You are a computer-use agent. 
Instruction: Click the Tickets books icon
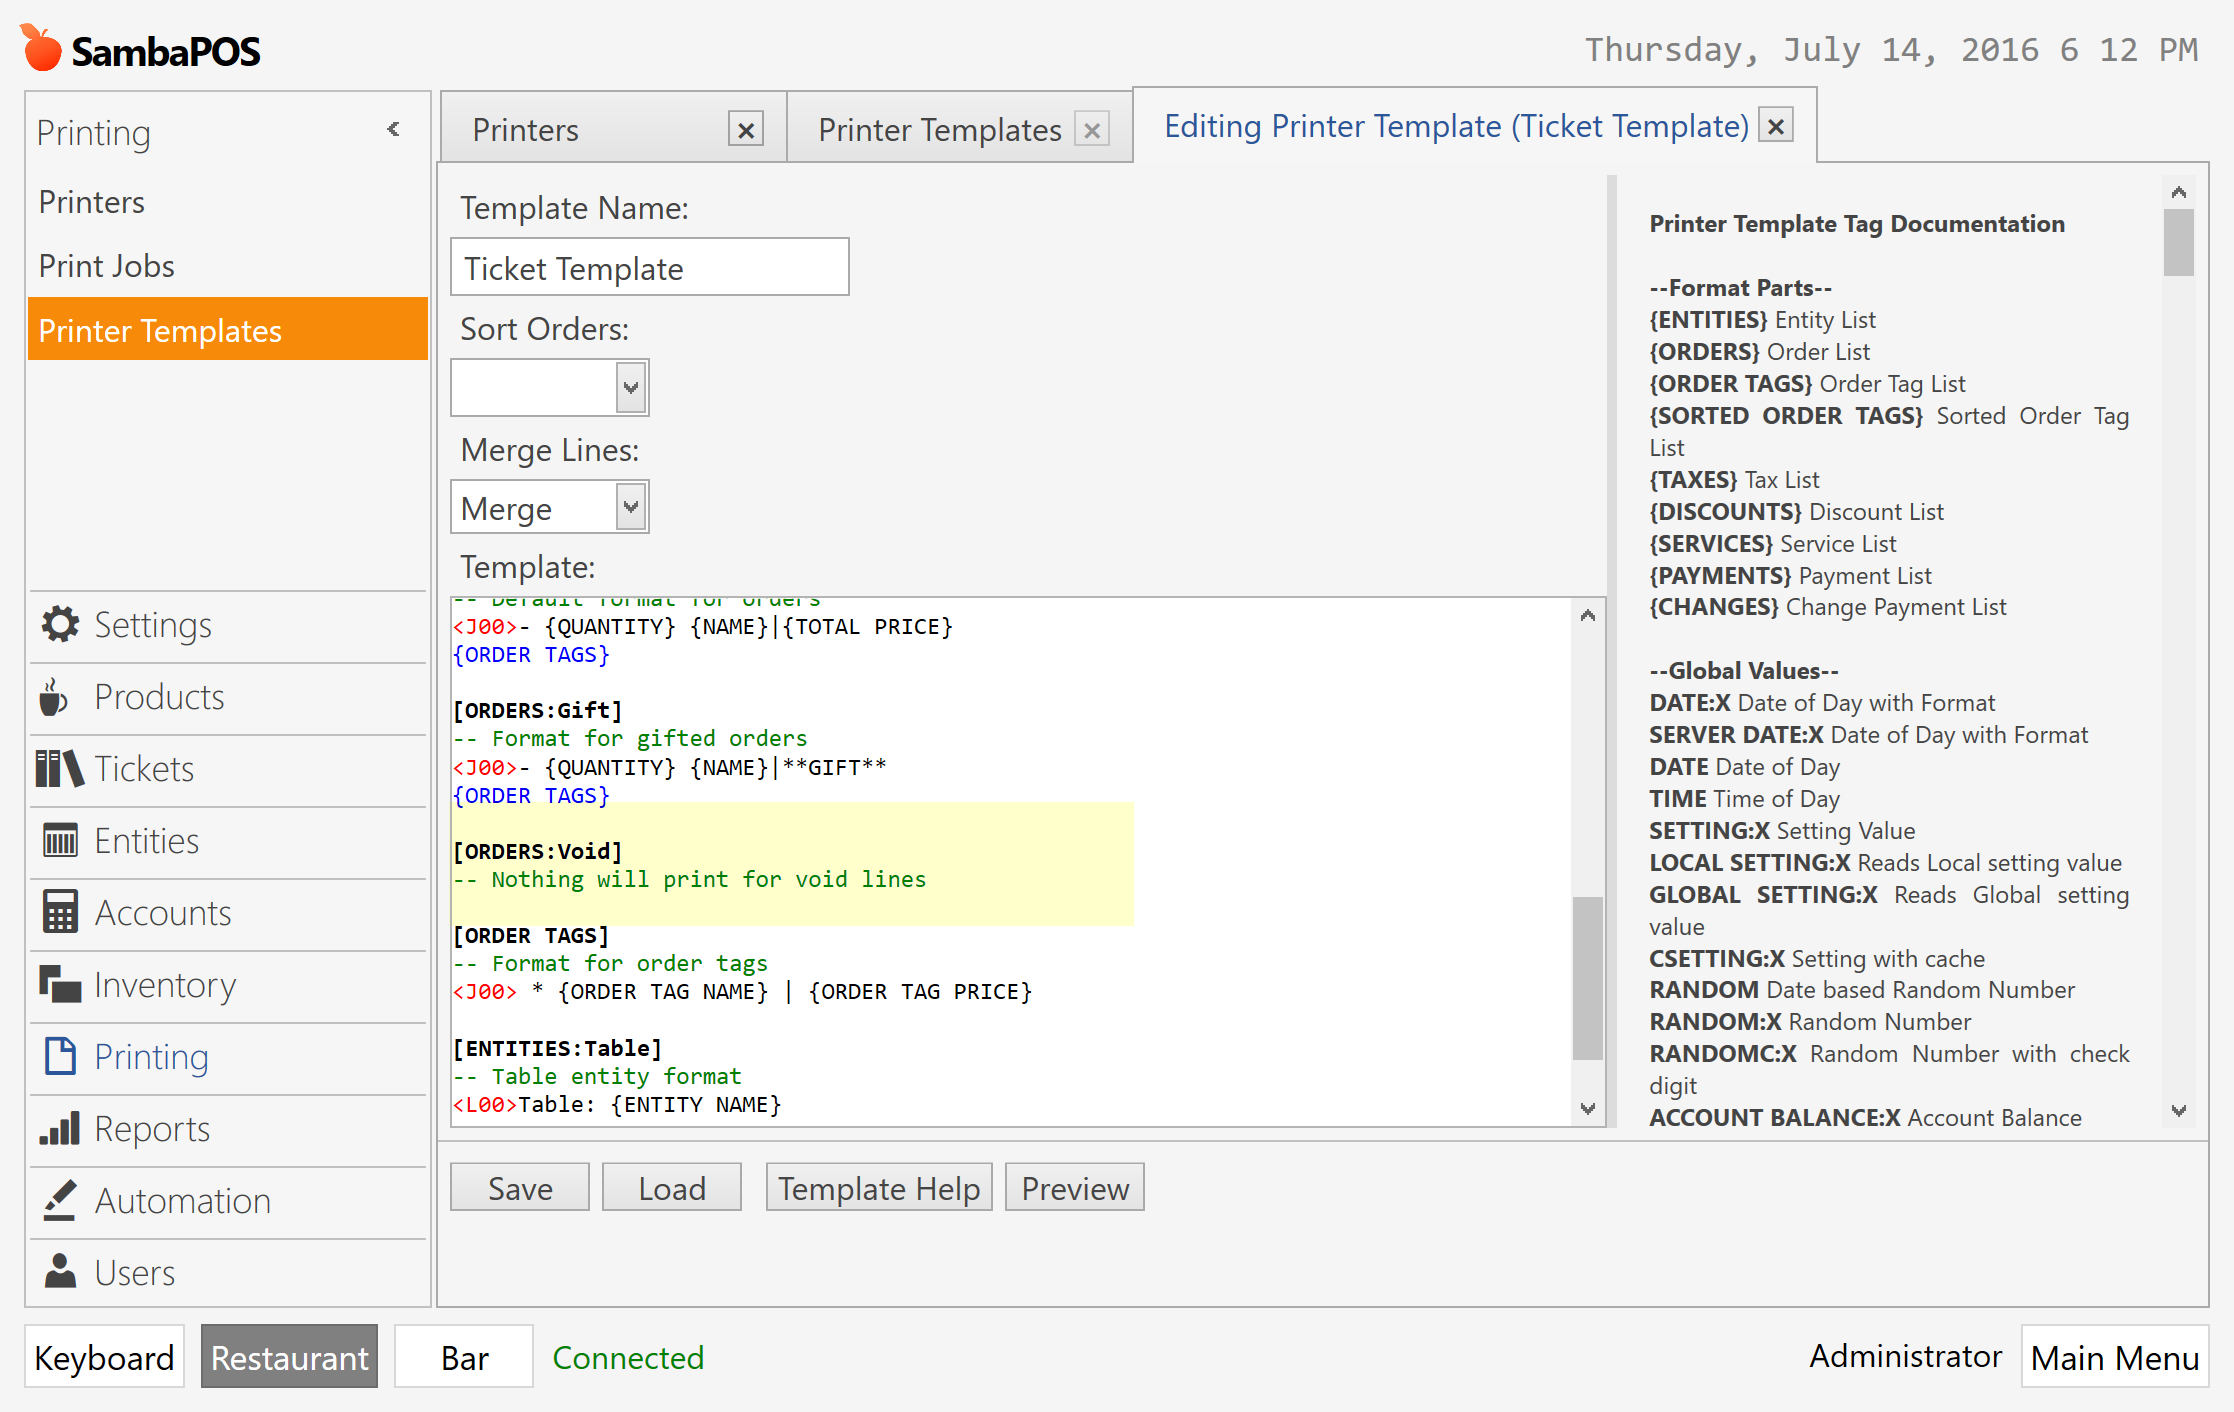click(59, 768)
